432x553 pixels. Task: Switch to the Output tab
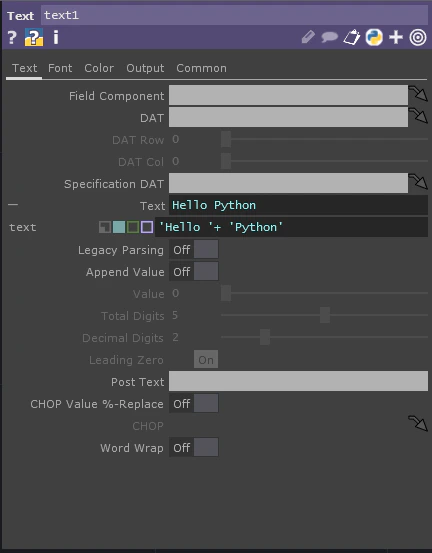pyautogui.click(x=145, y=68)
